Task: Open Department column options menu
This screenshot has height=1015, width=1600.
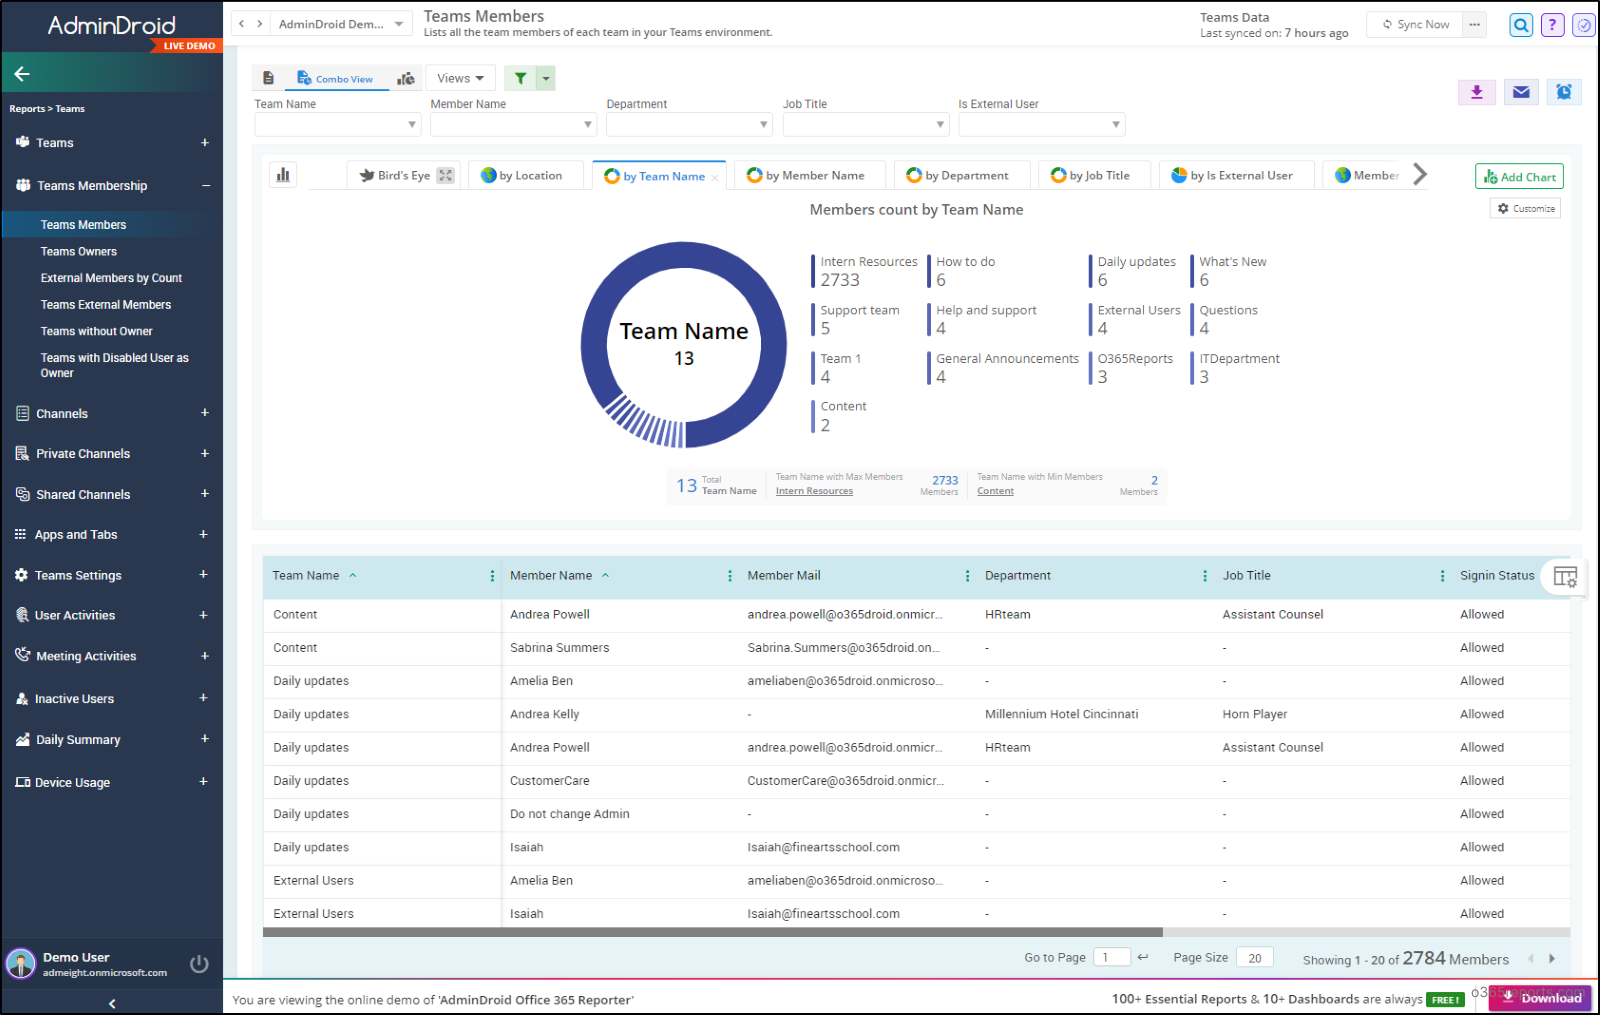Action: [x=1204, y=576]
